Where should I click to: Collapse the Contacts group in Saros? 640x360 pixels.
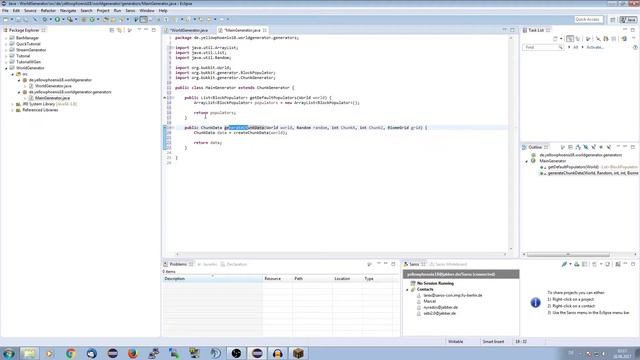pos(407,289)
